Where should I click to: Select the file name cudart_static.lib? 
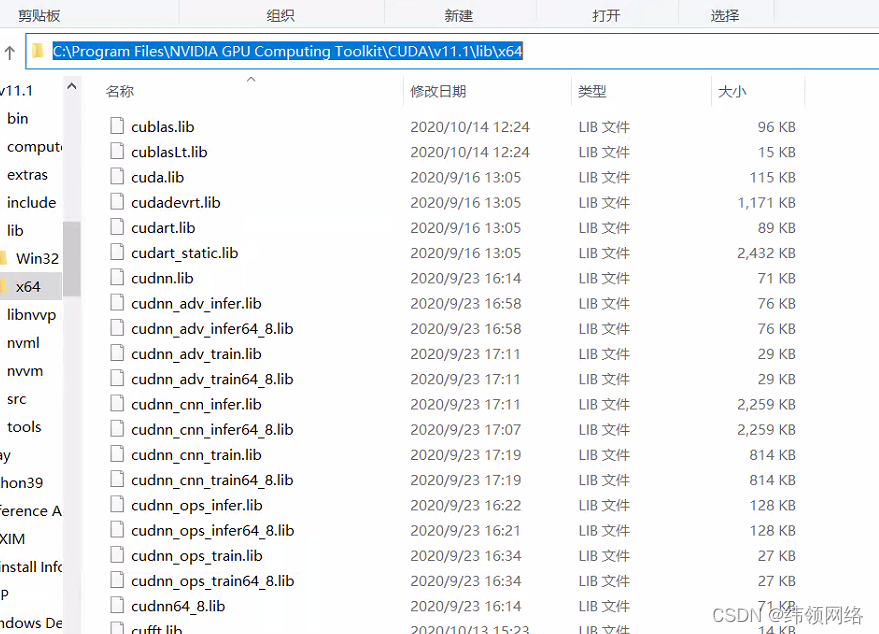coord(184,253)
